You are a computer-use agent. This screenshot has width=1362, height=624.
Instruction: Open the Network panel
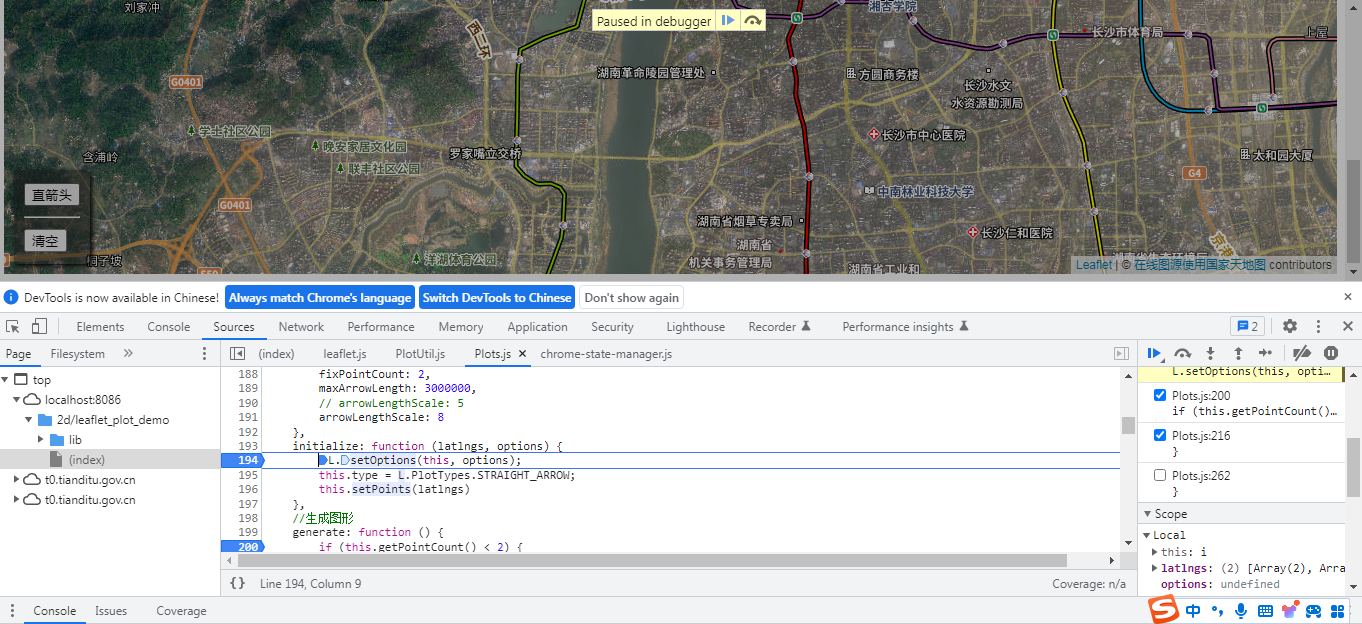pyautogui.click(x=301, y=327)
